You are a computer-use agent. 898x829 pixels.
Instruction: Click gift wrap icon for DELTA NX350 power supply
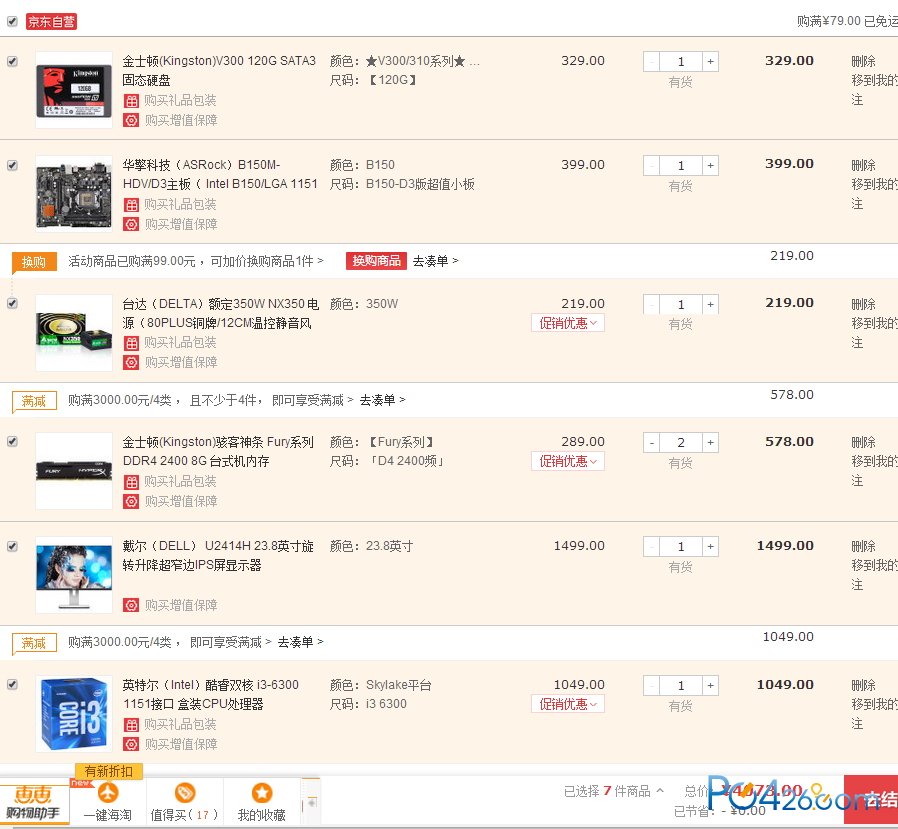coord(132,343)
